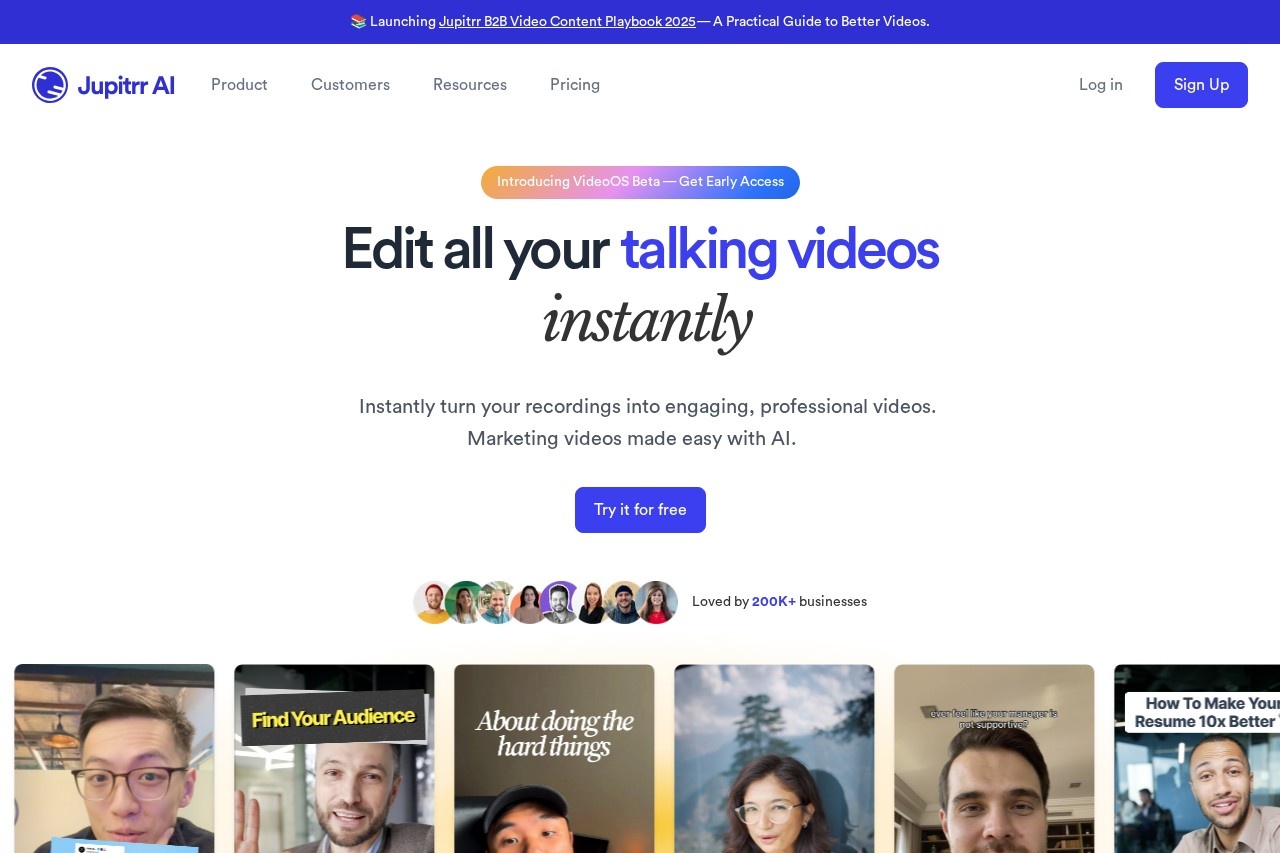Click the books emoji in announcement banner

click(x=358, y=21)
